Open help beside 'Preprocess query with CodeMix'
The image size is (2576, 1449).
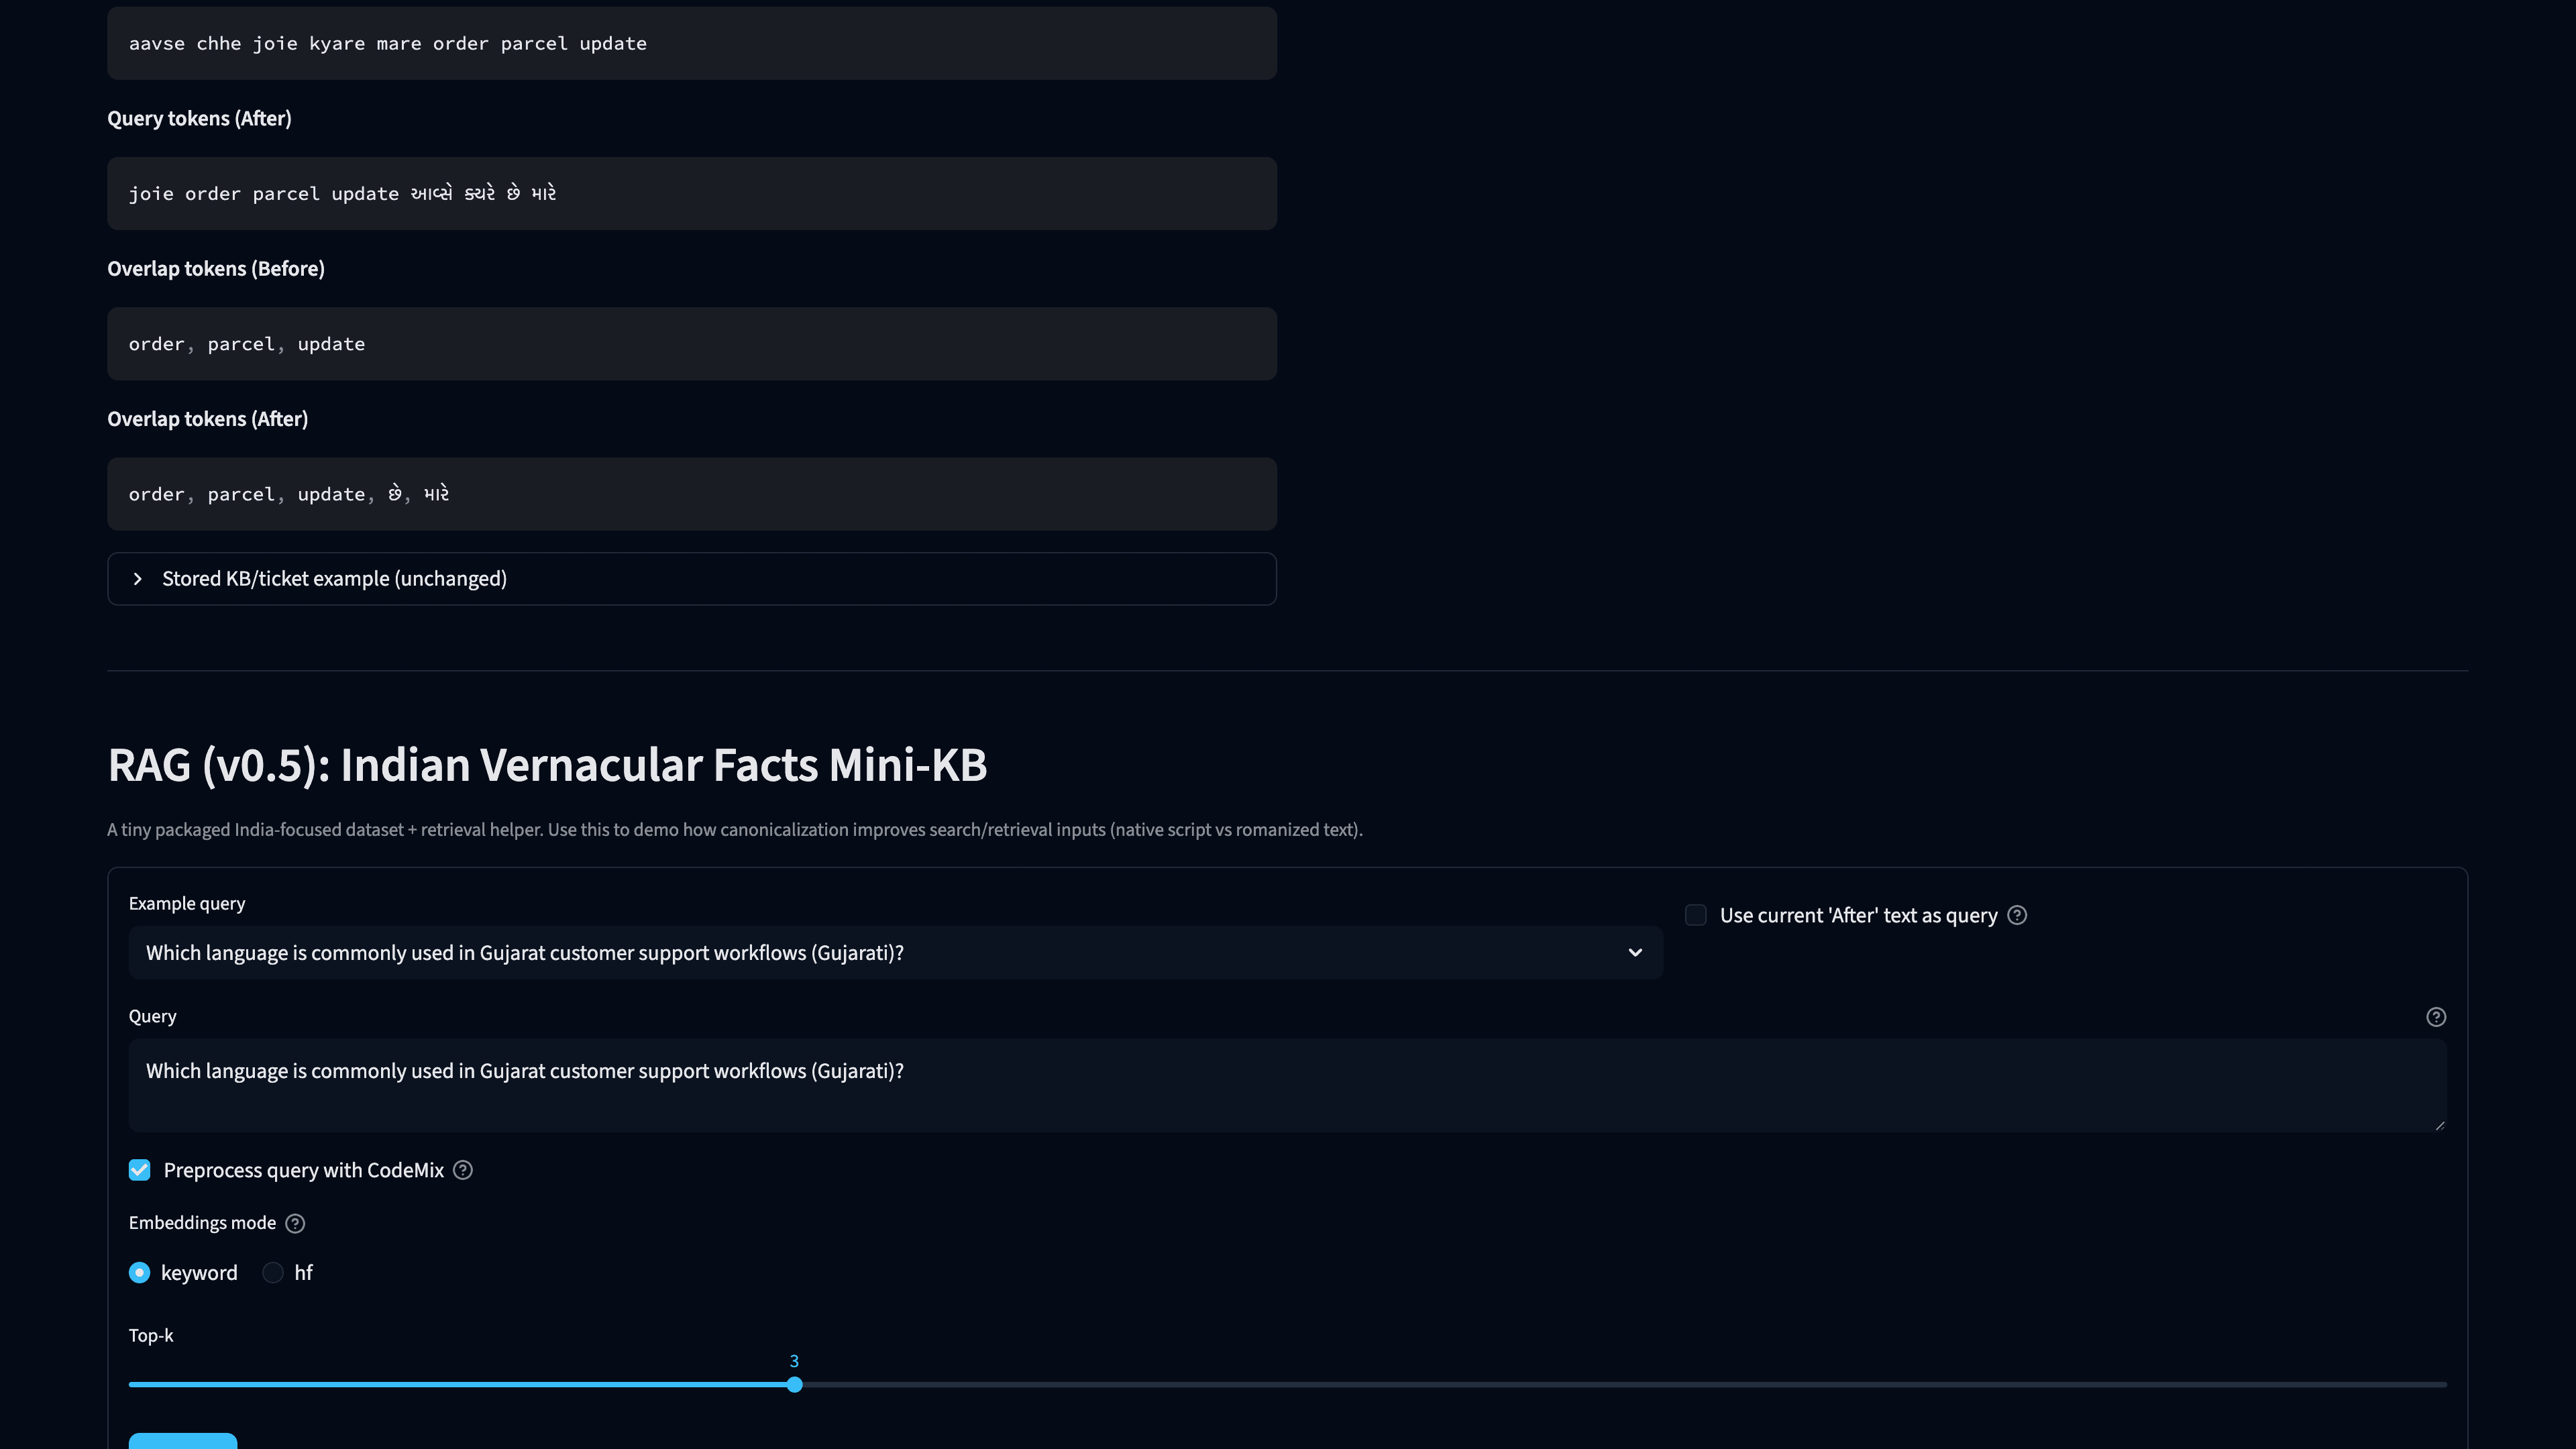click(x=462, y=1170)
